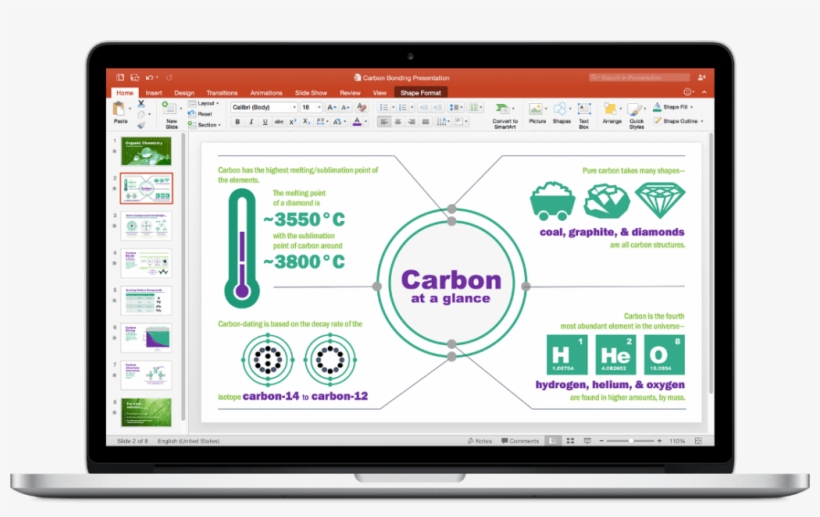The height and width of the screenshot is (517, 820).
Task: Select the Shape Format tab
Action: [x=420, y=93]
